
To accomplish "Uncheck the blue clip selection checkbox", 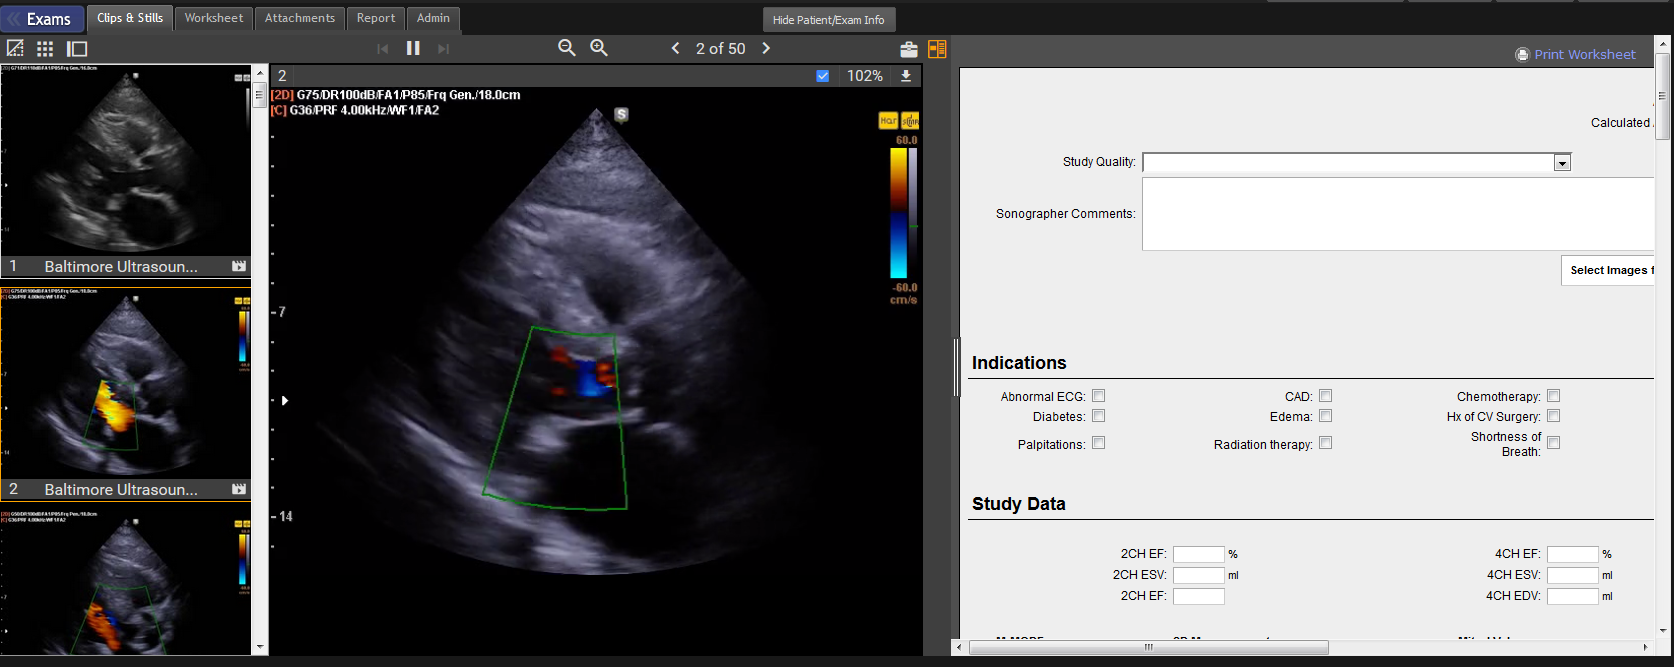I will point(822,76).
